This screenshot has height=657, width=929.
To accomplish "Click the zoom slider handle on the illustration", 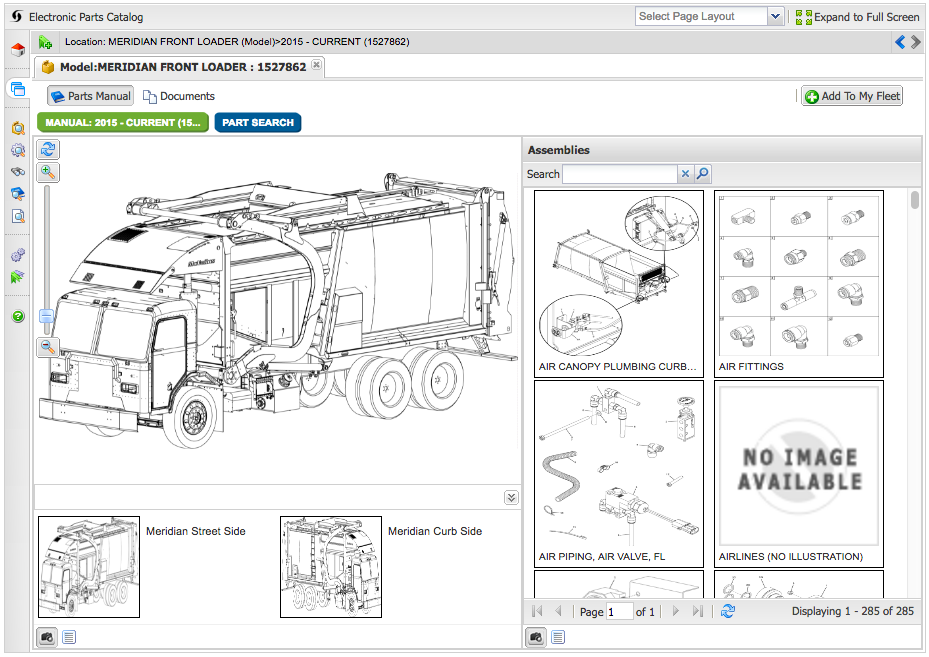I will [x=47, y=316].
